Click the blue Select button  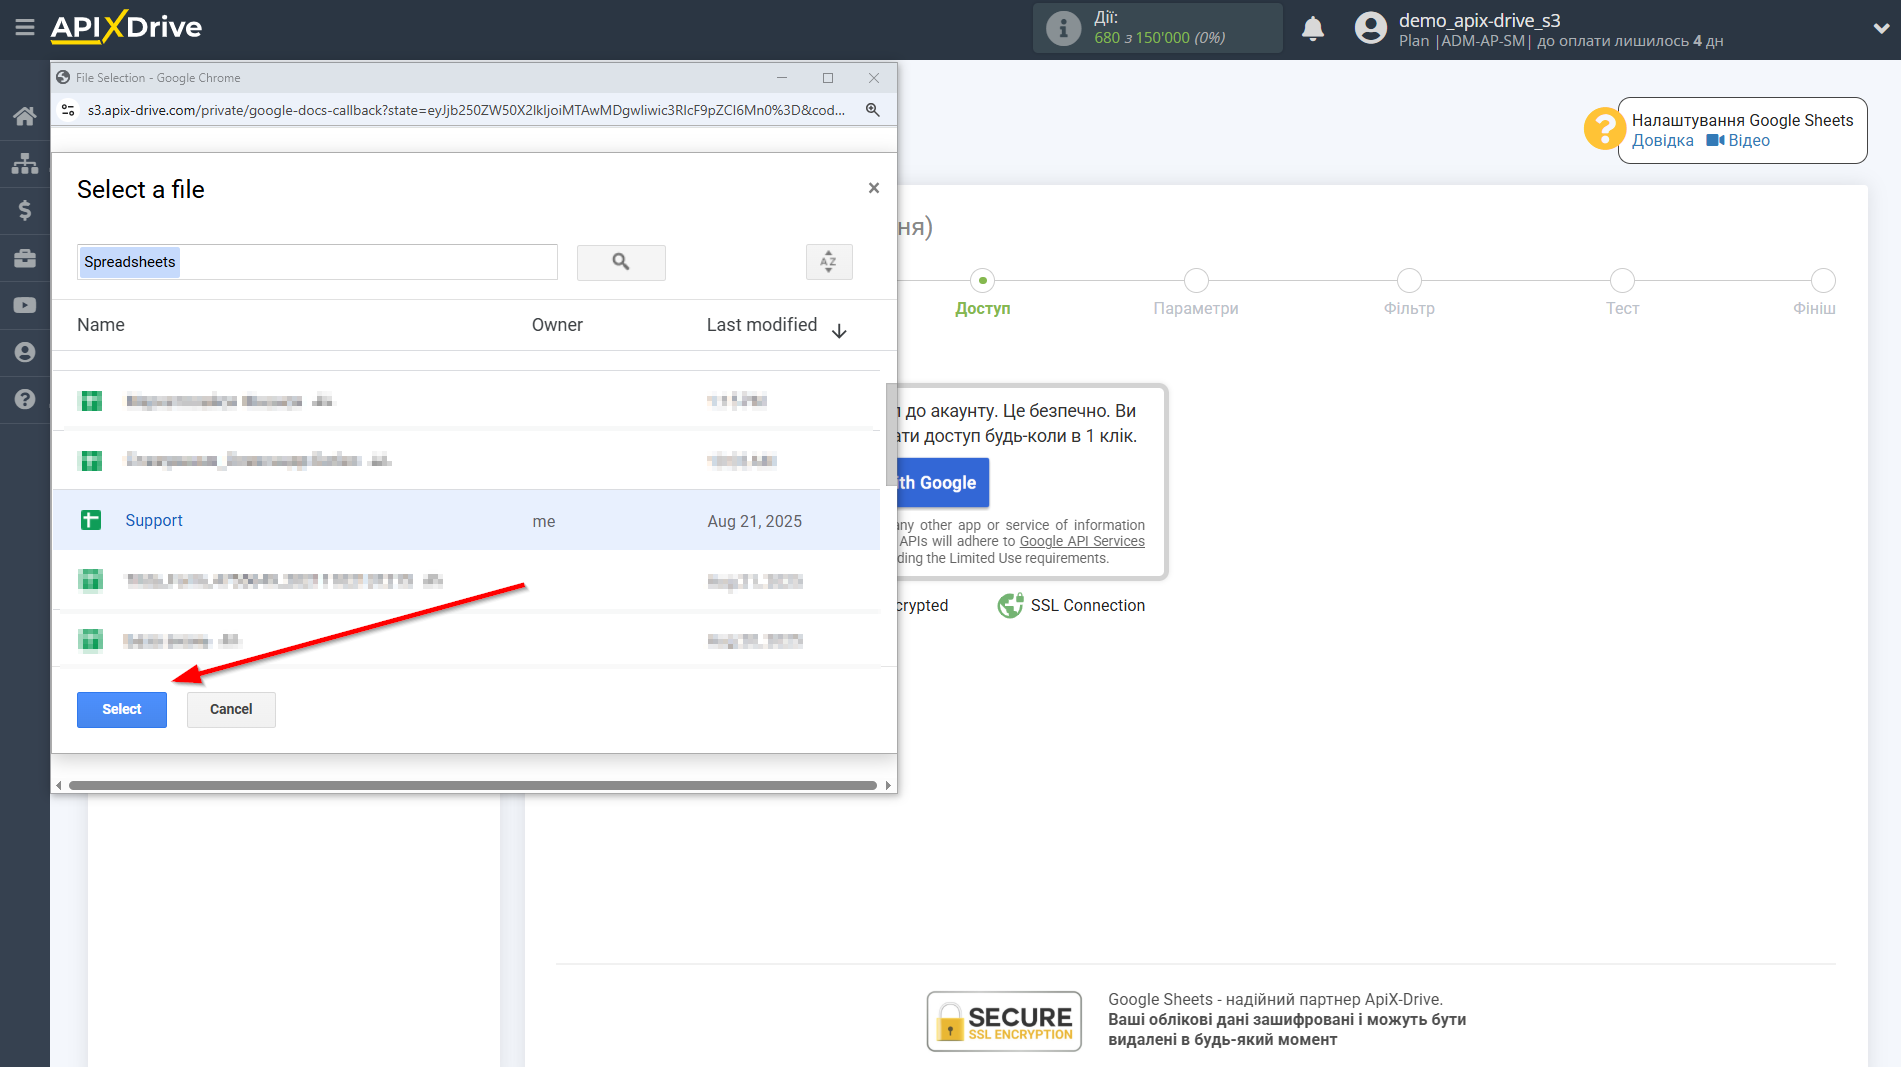click(122, 709)
